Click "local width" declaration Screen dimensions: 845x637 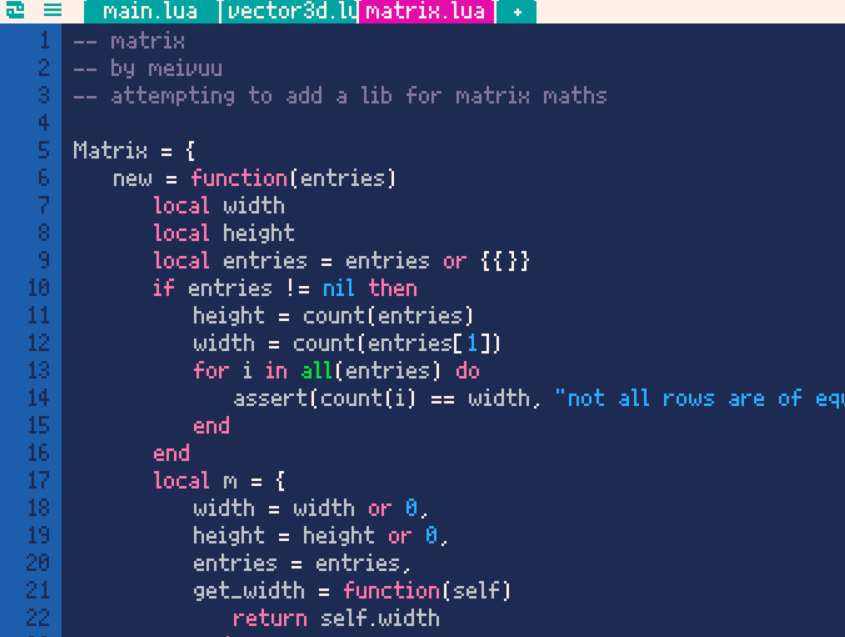pyautogui.click(x=219, y=206)
